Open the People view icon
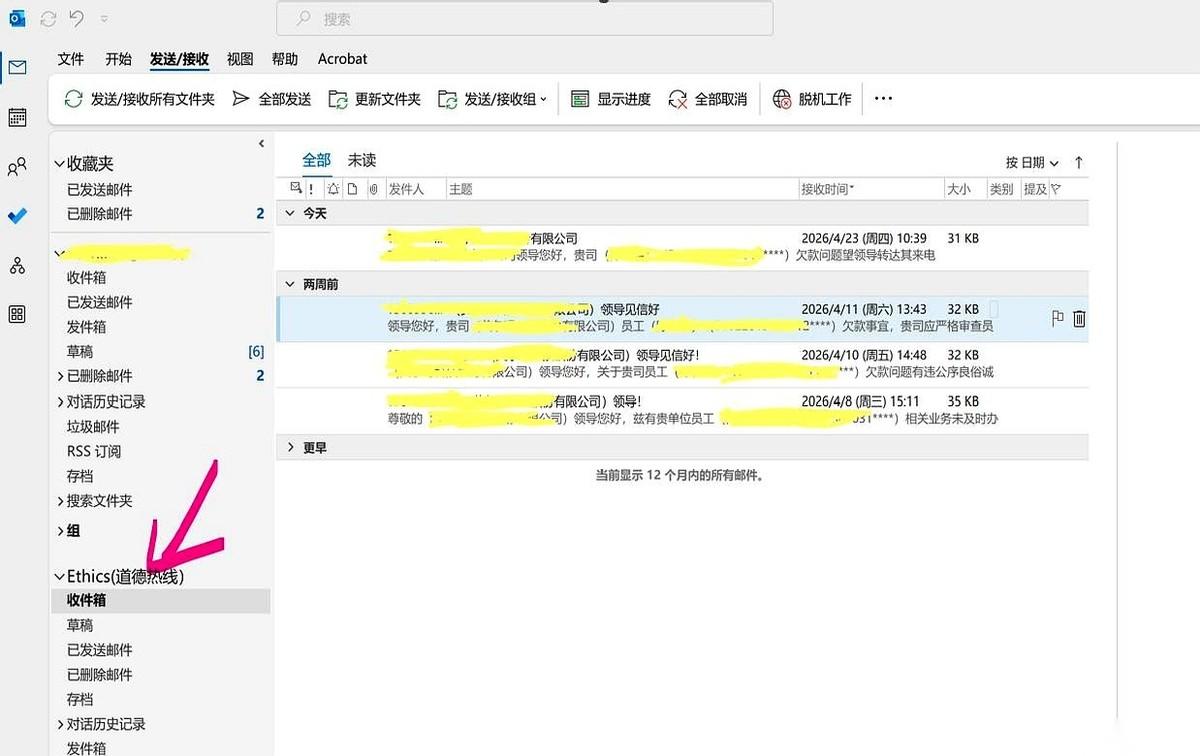The height and width of the screenshot is (756, 1200). [x=16, y=167]
